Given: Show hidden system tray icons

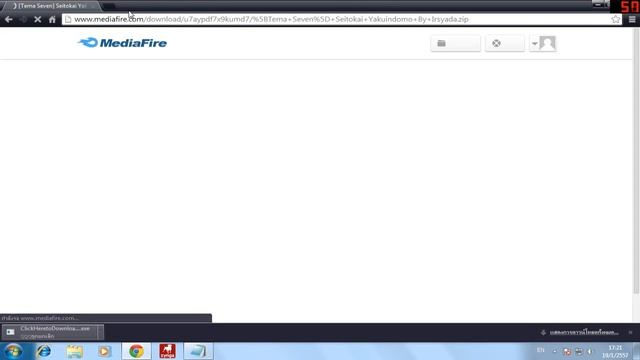Looking at the screenshot, I should 554,351.
